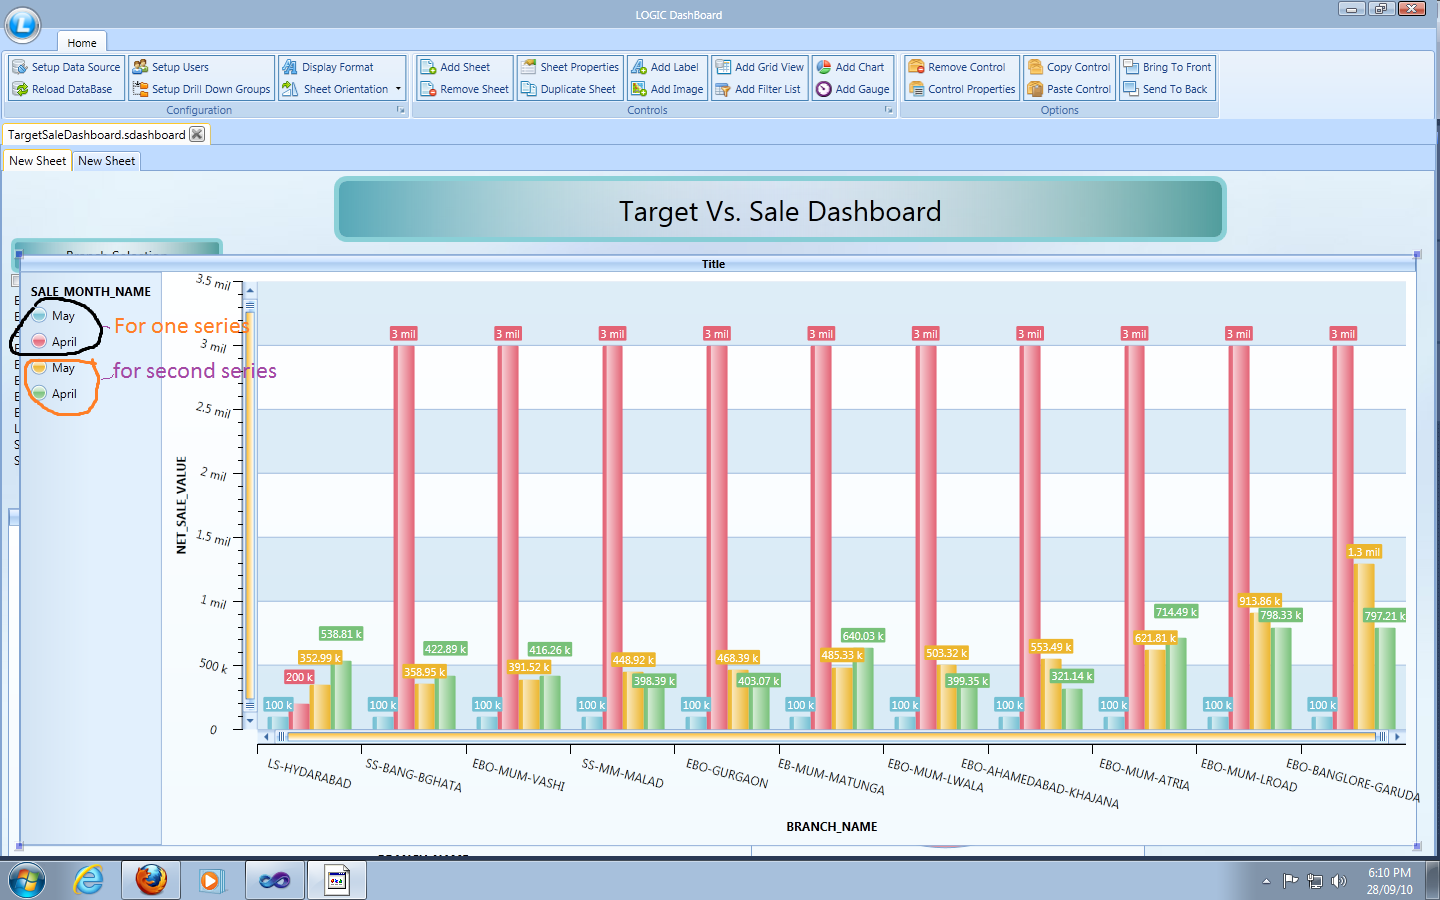The width and height of the screenshot is (1440, 900).
Task: Add a new sheet with Add Sheet
Action: [455, 67]
